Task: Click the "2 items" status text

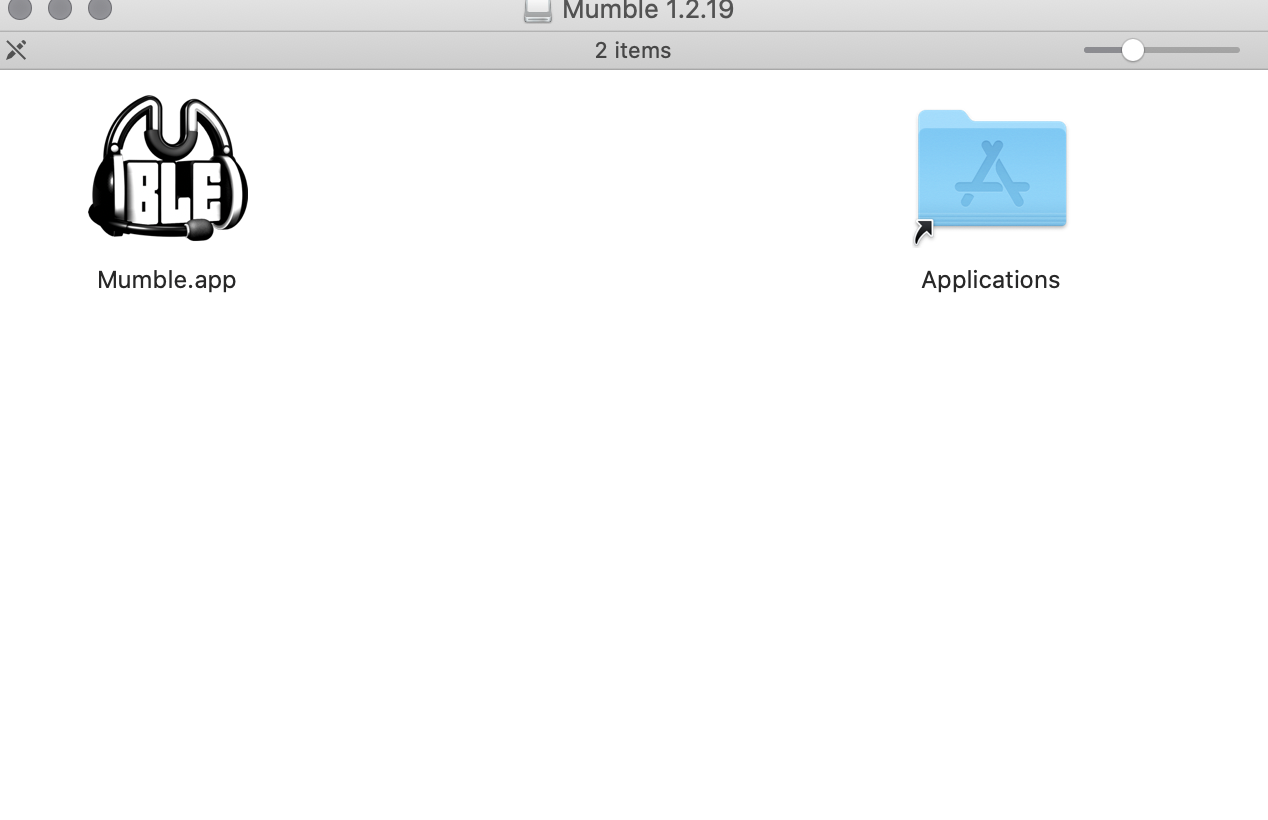Action: coord(633,50)
